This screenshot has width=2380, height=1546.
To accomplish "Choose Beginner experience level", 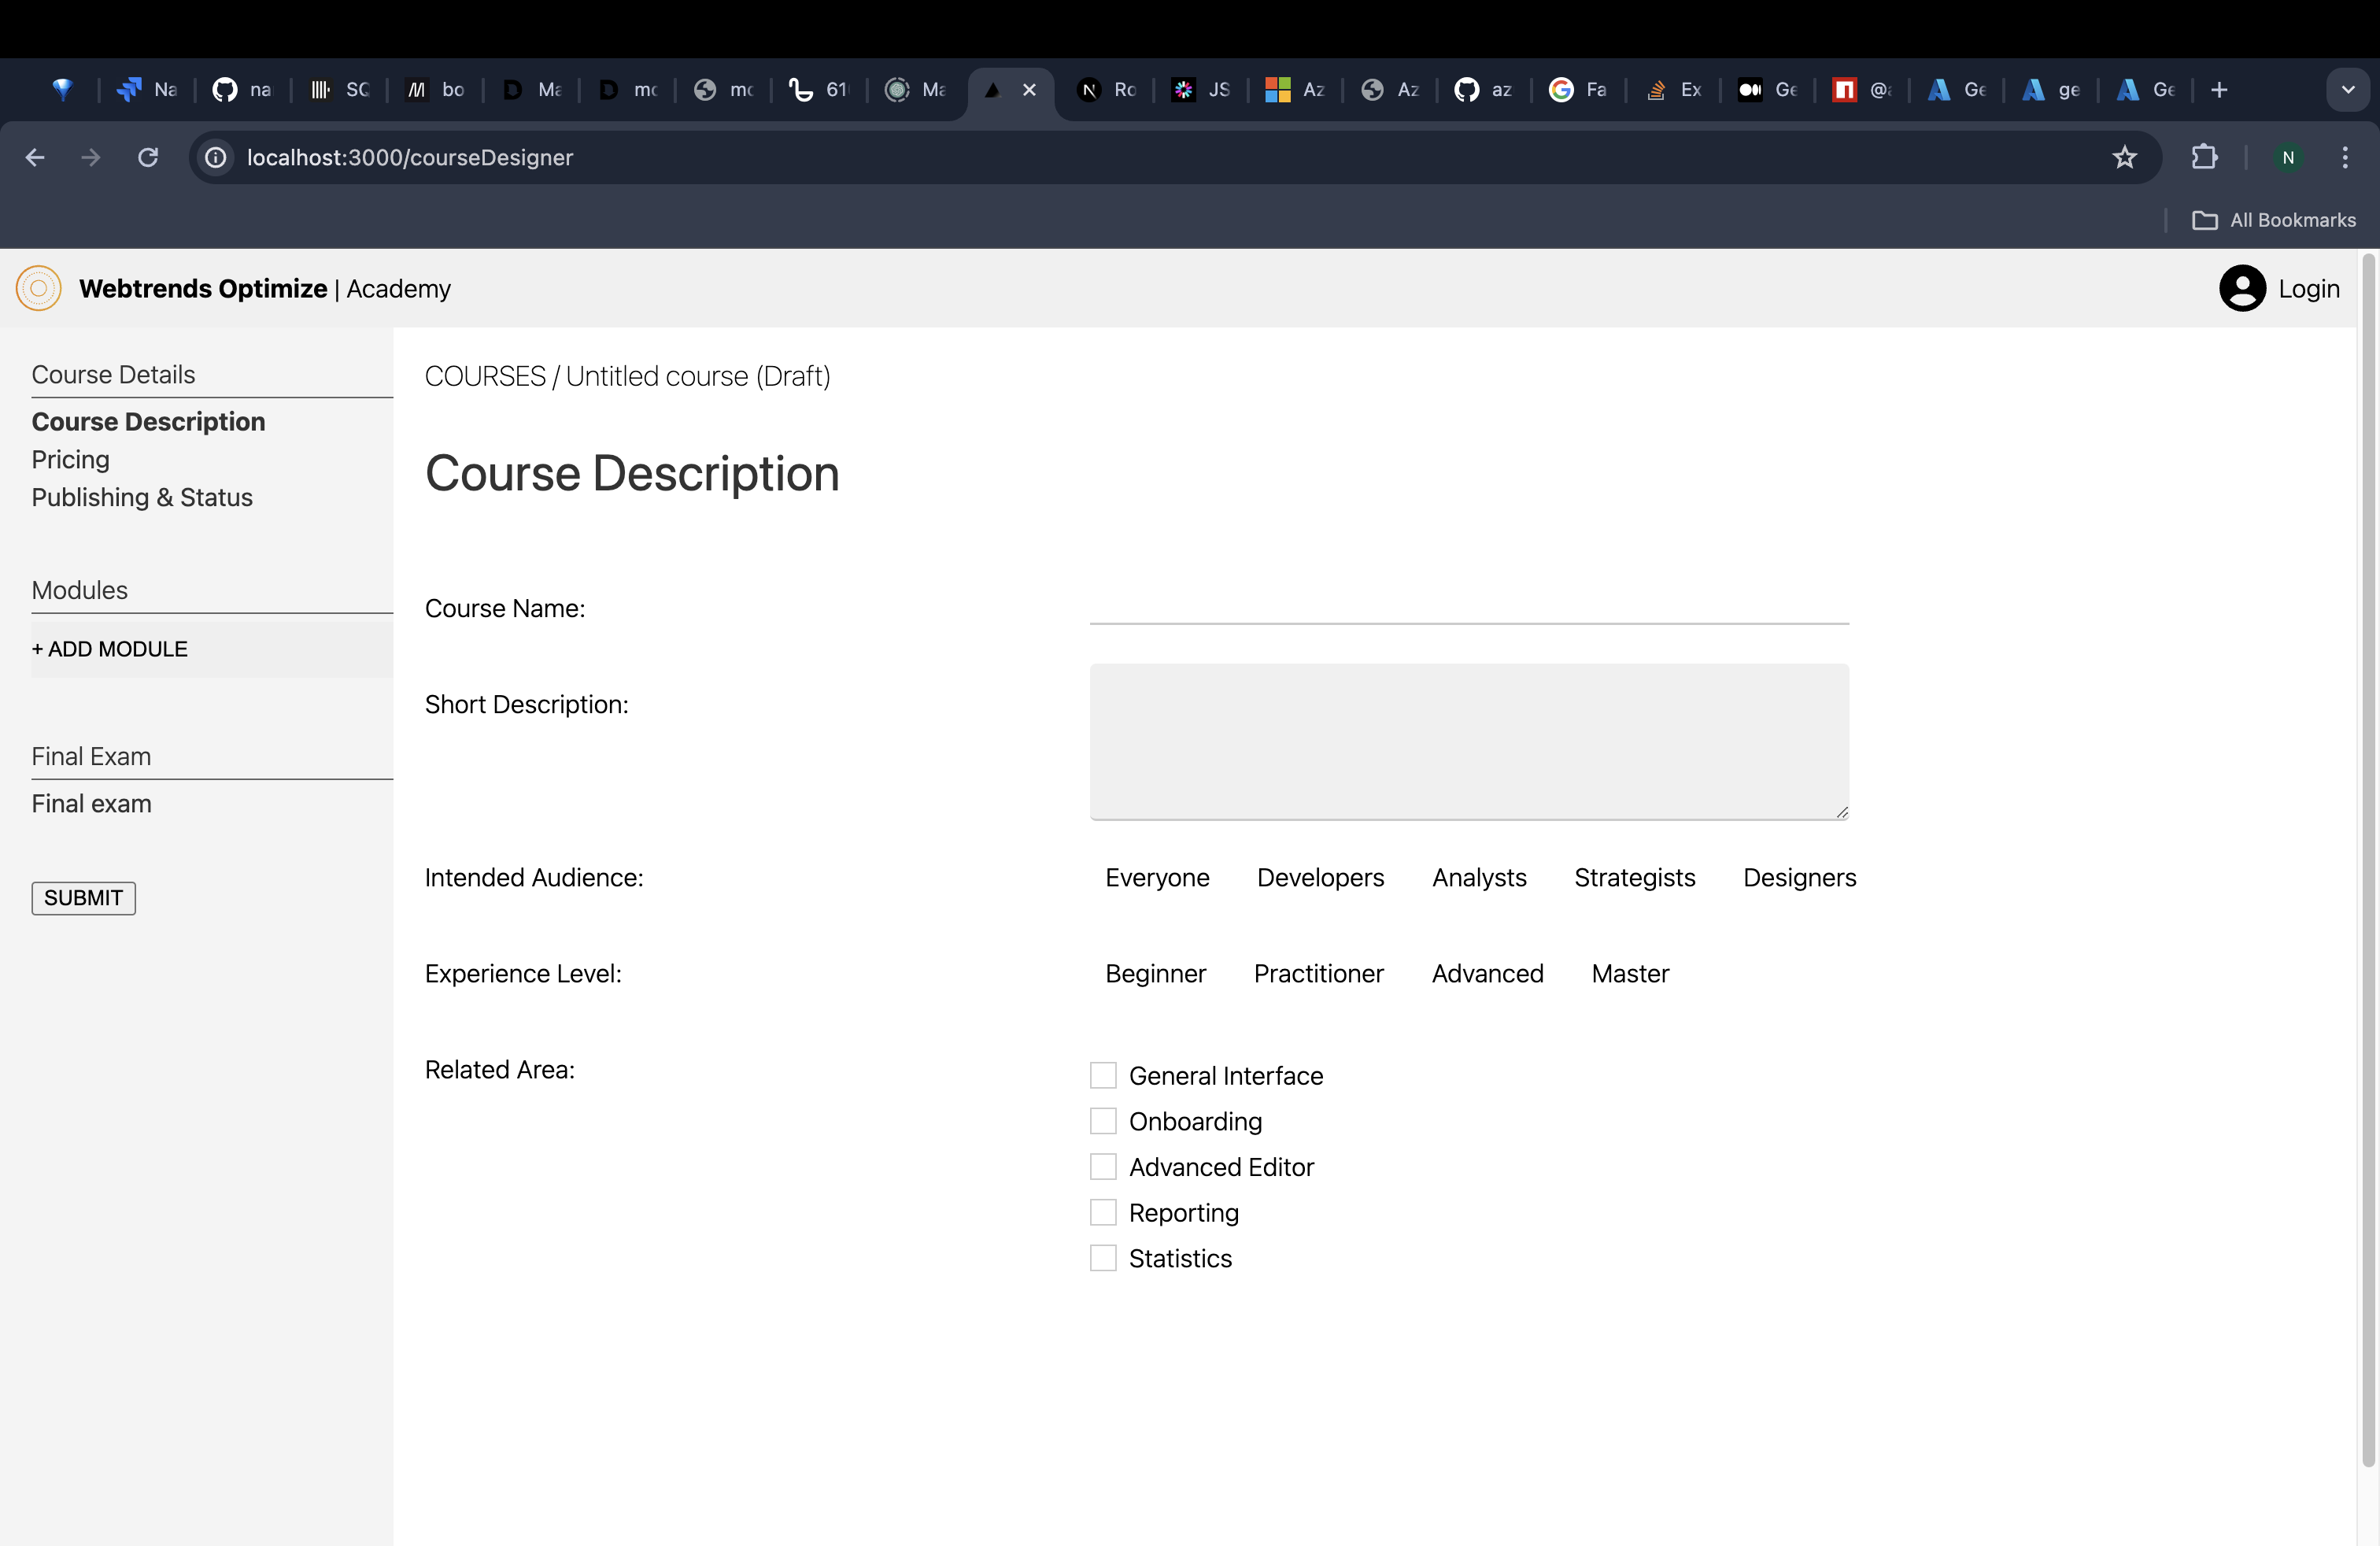I will tap(1155, 974).
